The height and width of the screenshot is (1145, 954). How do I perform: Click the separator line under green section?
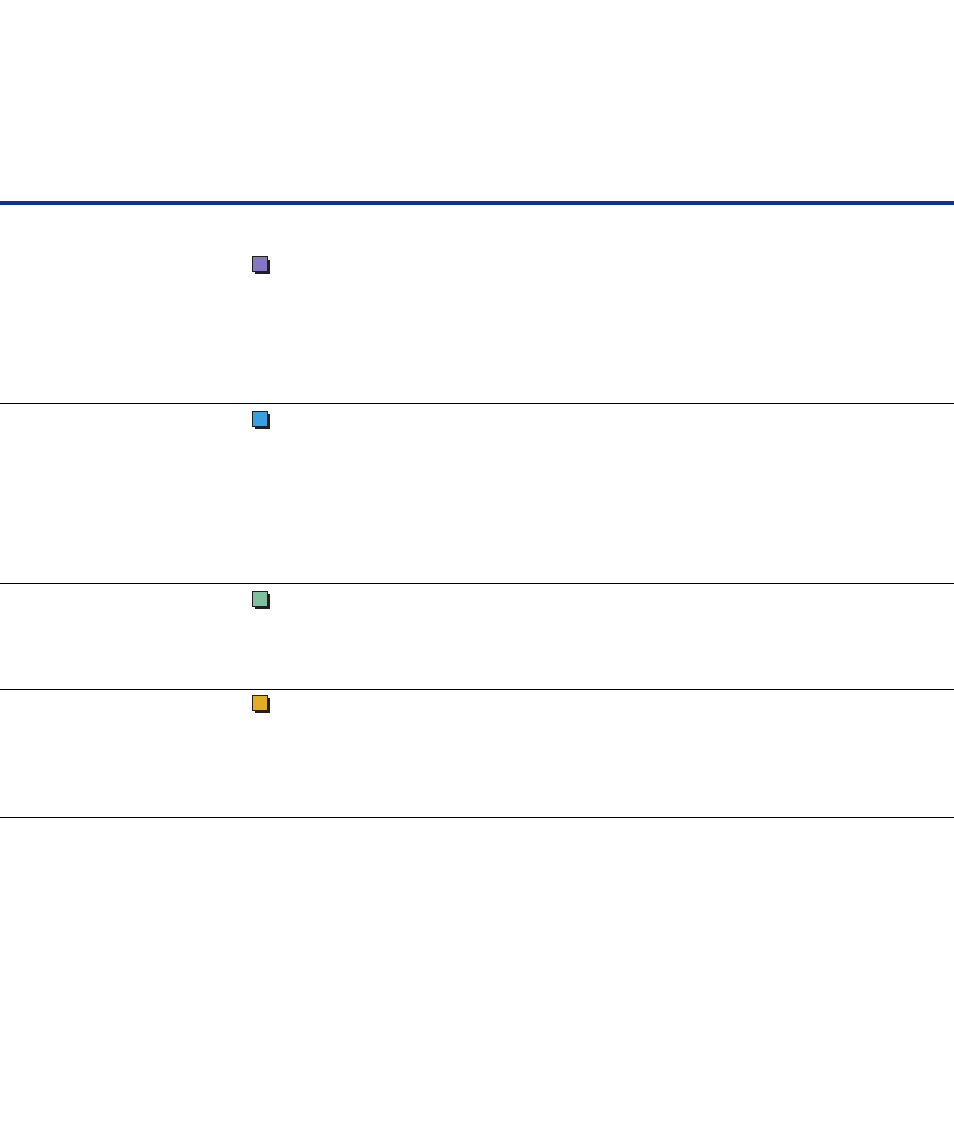tap(477, 689)
